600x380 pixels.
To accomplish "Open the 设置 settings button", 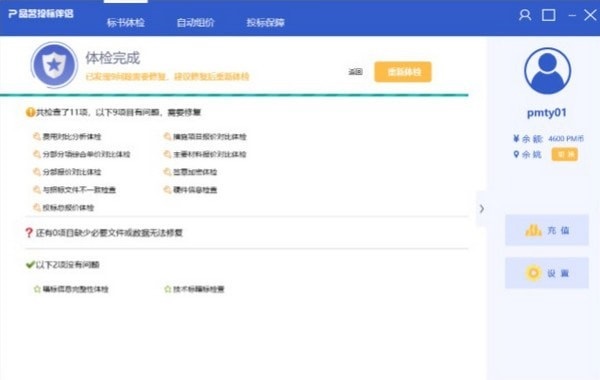I will pyautogui.click(x=547, y=273).
